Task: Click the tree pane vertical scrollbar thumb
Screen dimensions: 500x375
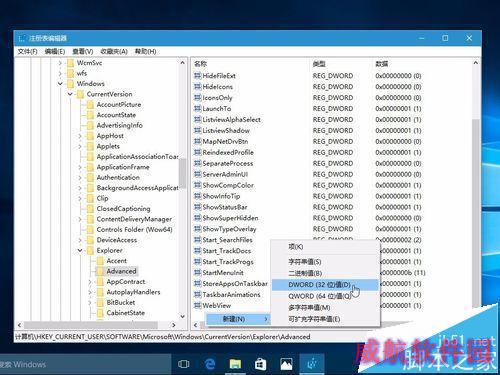Action: (182, 172)
